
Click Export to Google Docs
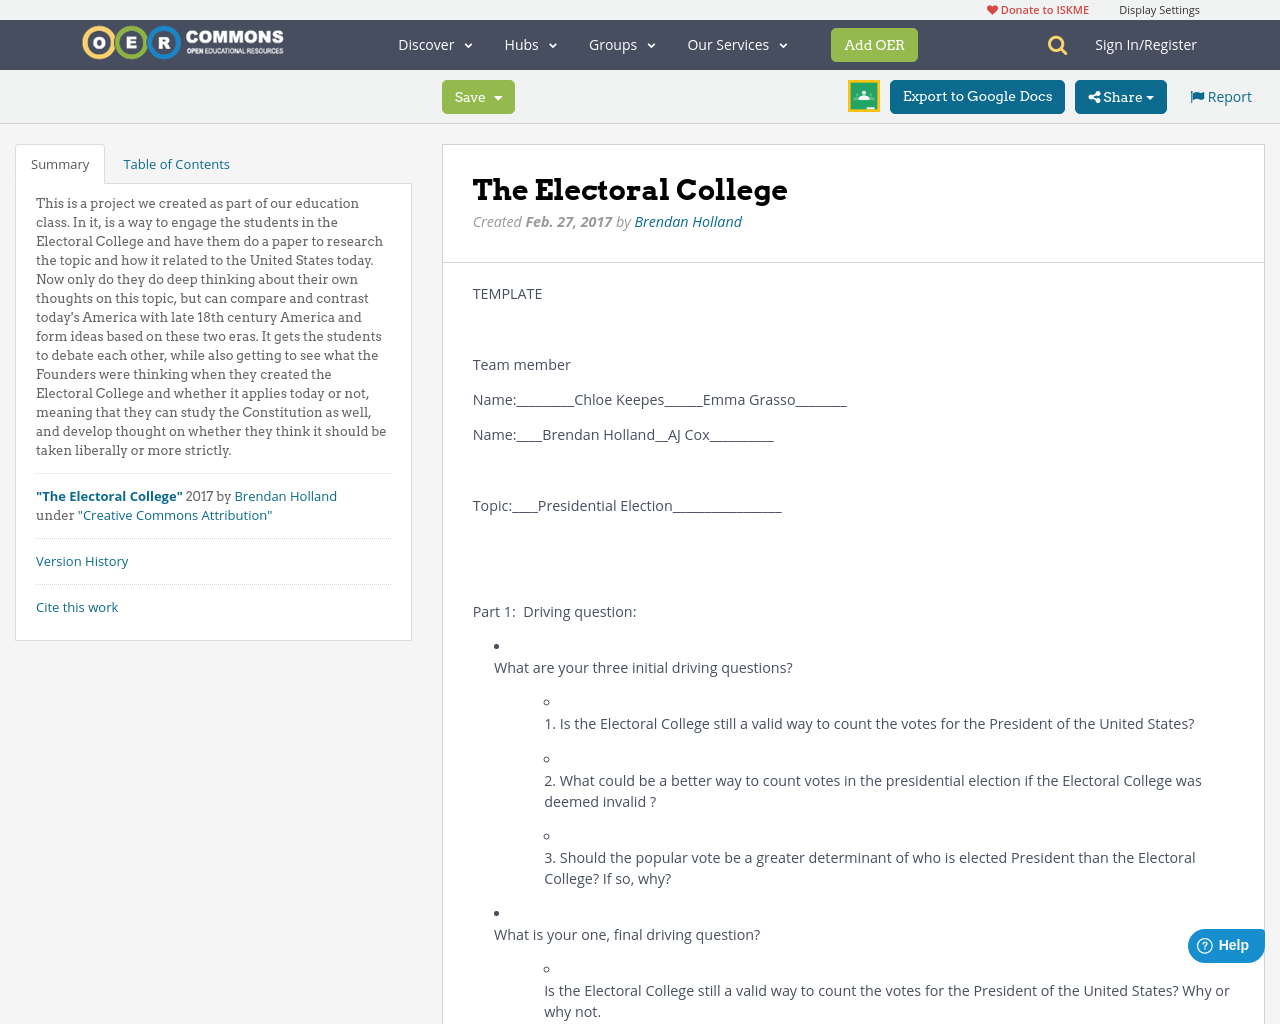(x=977, y=96)
